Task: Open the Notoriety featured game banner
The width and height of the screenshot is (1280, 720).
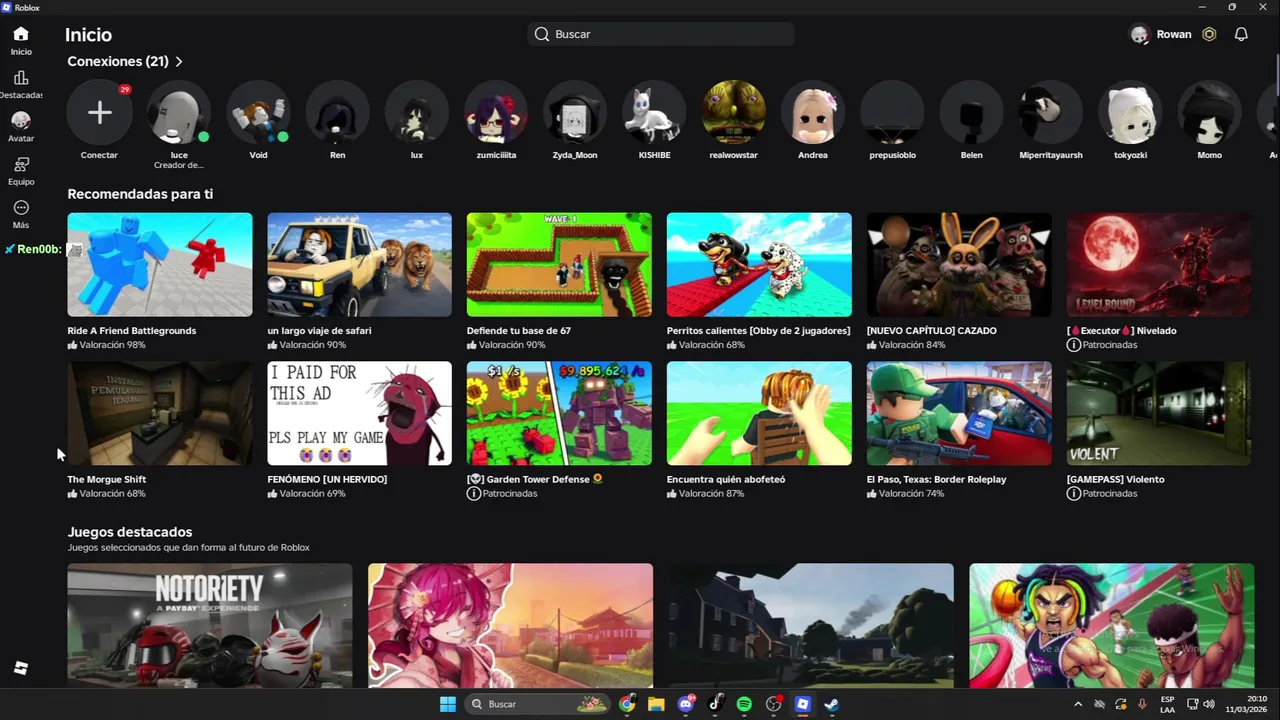Action: 210,625
